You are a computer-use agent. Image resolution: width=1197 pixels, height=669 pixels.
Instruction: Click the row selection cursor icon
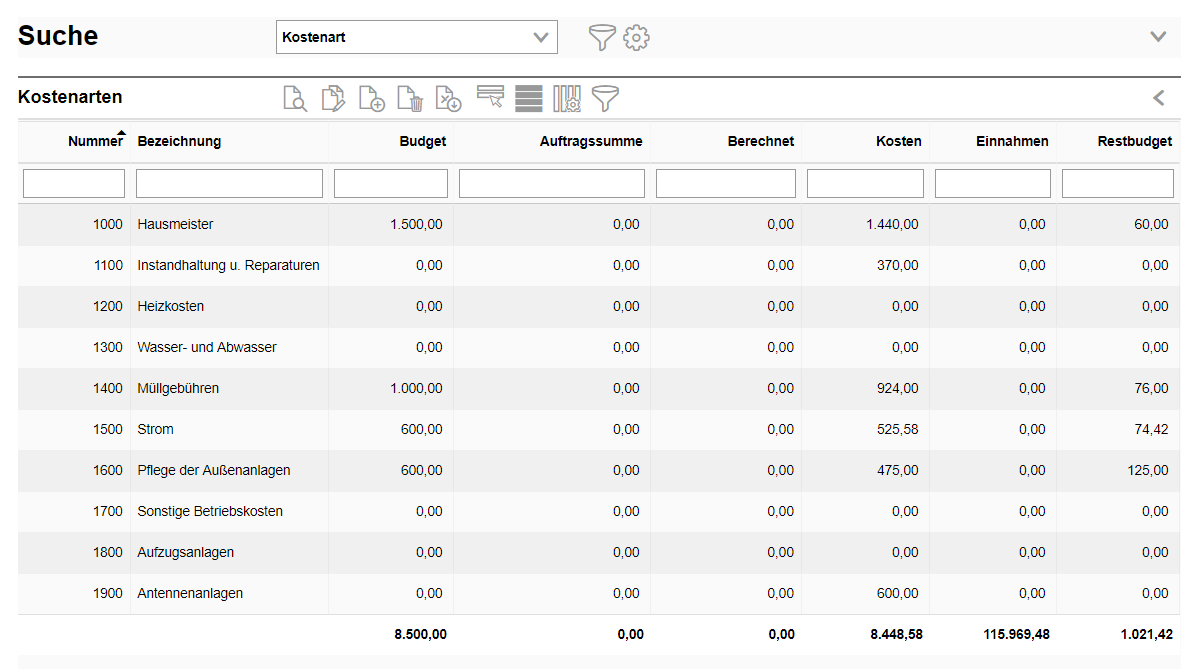click(490, 97)
